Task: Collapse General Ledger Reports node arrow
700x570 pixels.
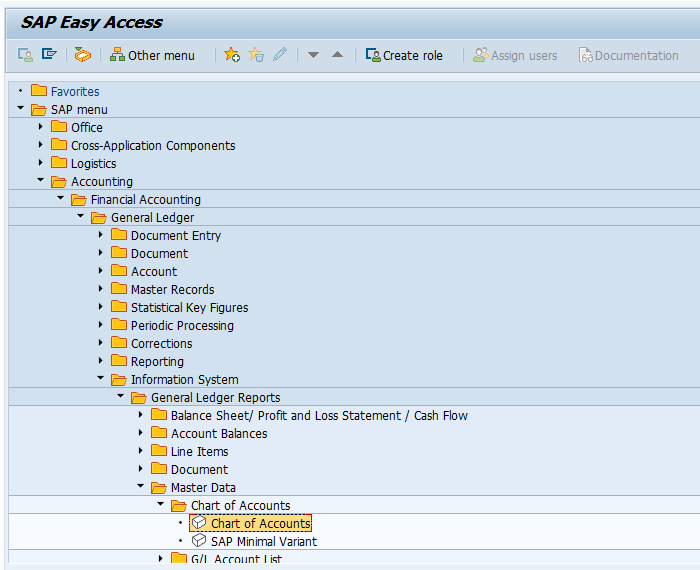Action: point(121,396)
